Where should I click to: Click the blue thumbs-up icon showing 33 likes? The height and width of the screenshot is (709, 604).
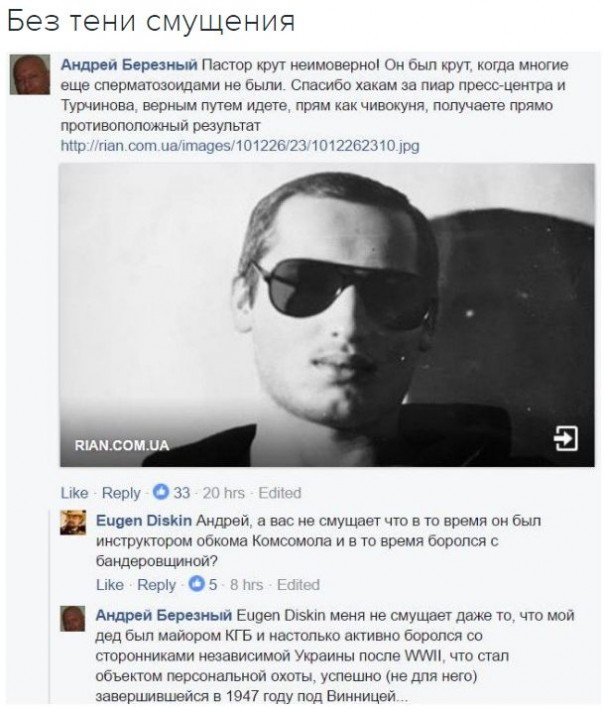(x=160, y=492)
